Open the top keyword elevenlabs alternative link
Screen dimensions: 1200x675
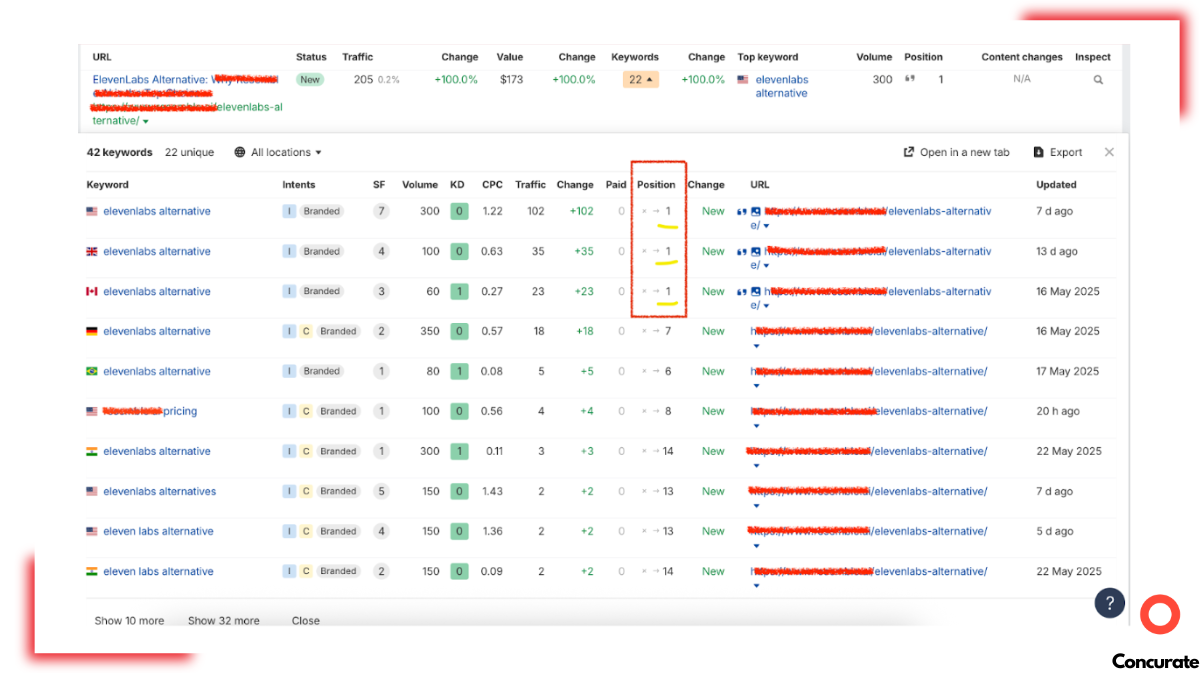pos(782,86)
